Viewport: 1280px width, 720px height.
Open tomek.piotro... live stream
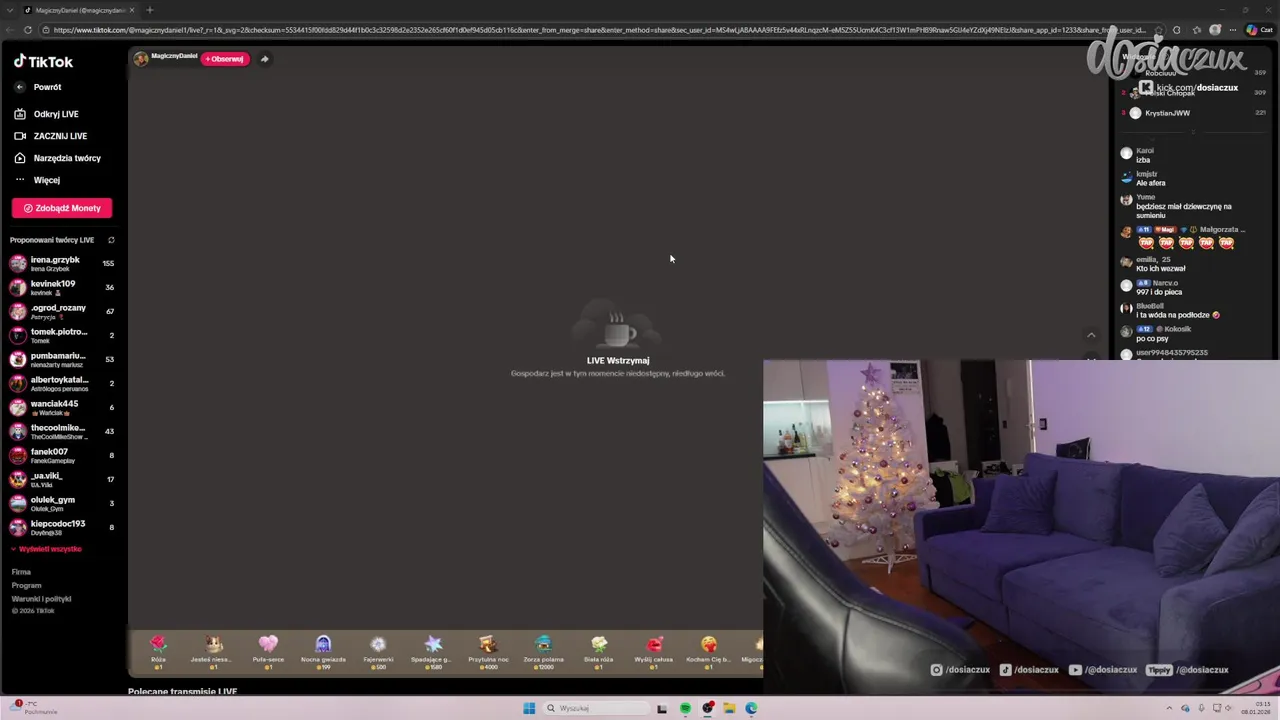point(62,336)
